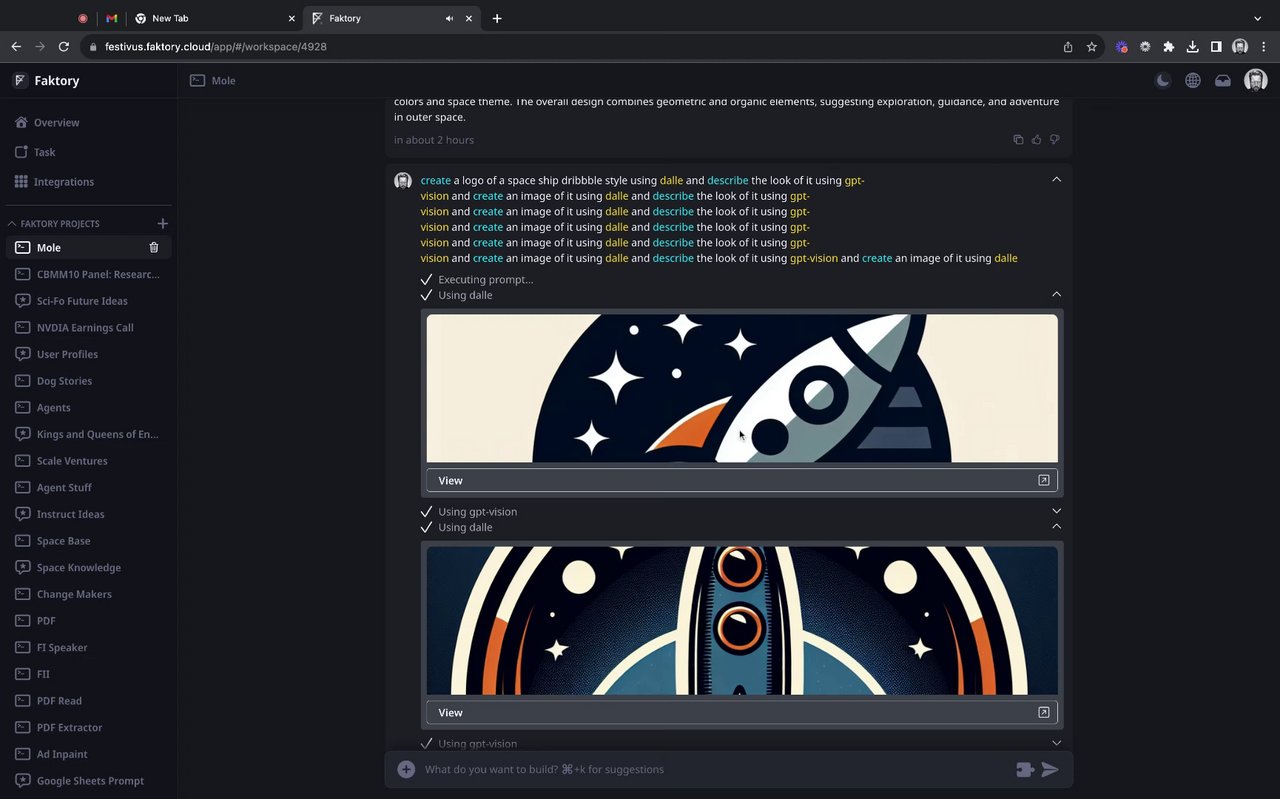Open the Chrome Extensions puzzle menu

click(1168, 47)
